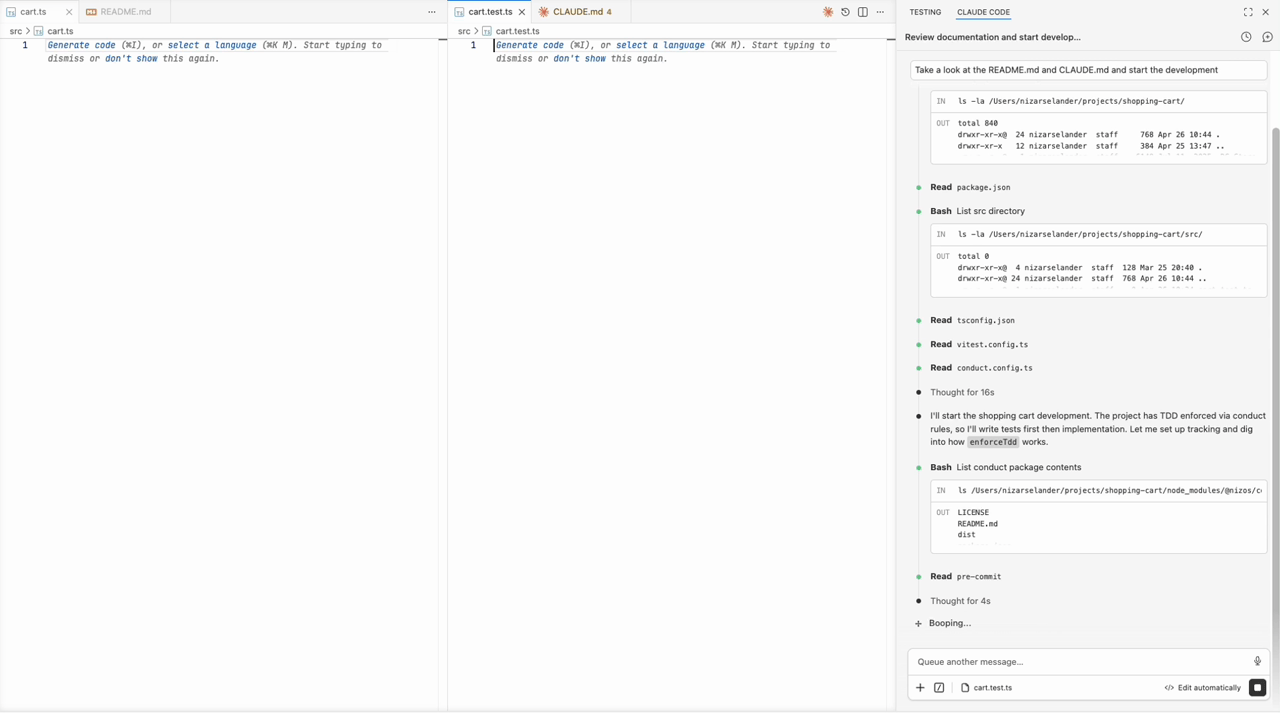Click Read vitest.config.ts tool entry
Image resolution: width=1280 pixels, height=713 pixels.
pos(979,344)
